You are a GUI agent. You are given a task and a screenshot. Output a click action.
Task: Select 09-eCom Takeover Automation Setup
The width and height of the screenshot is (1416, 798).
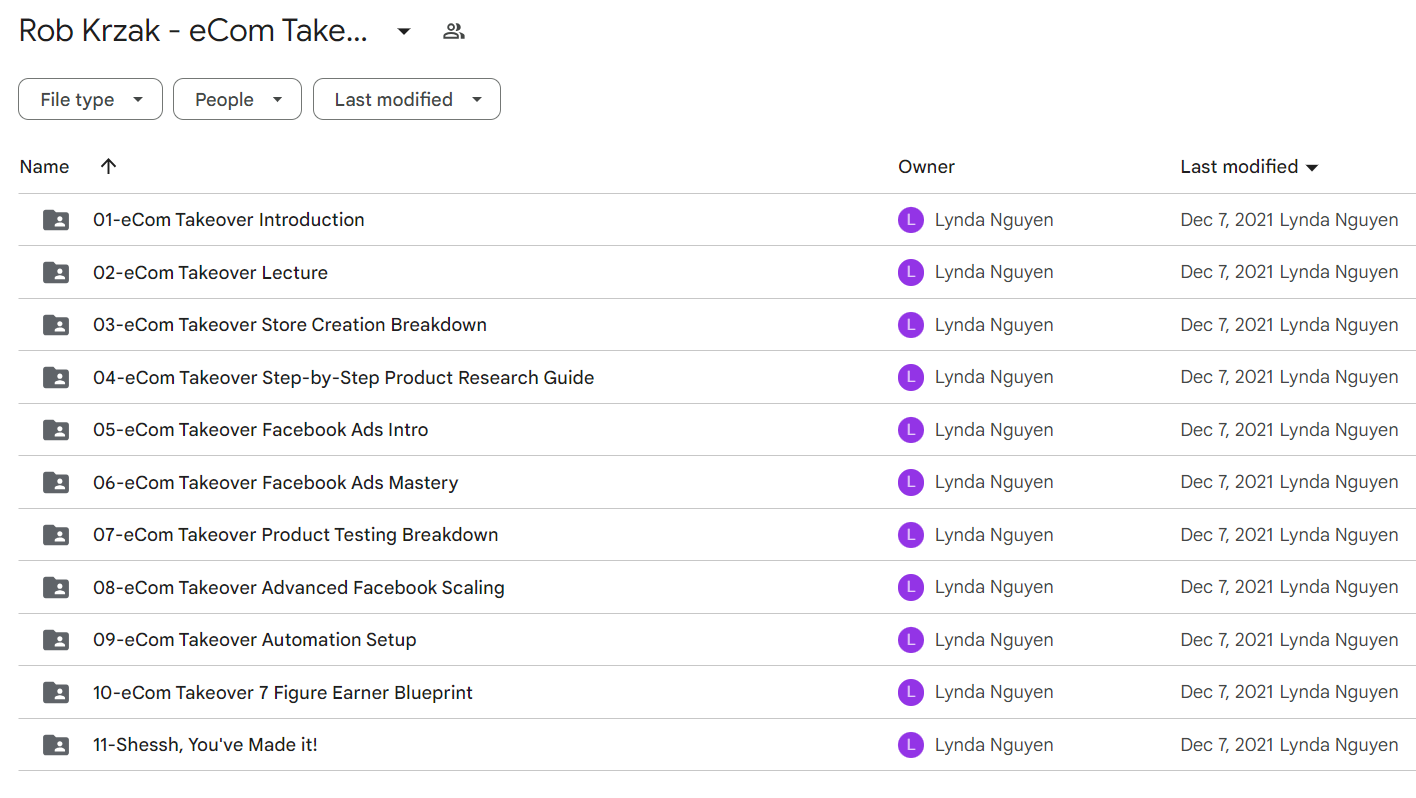tap(255, 640)
